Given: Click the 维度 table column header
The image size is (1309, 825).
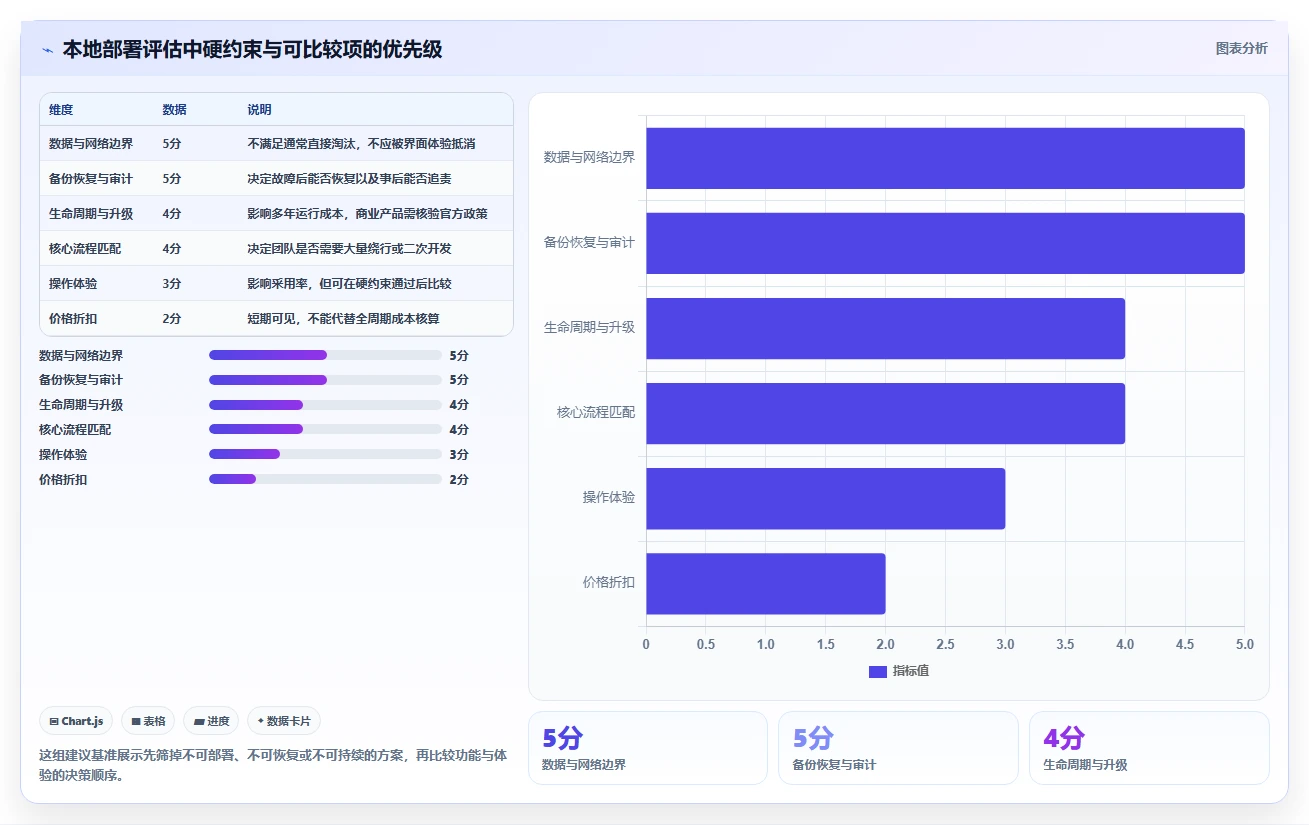Looking at the screenshot, I should pyautogui.click(x=61, y=109).
